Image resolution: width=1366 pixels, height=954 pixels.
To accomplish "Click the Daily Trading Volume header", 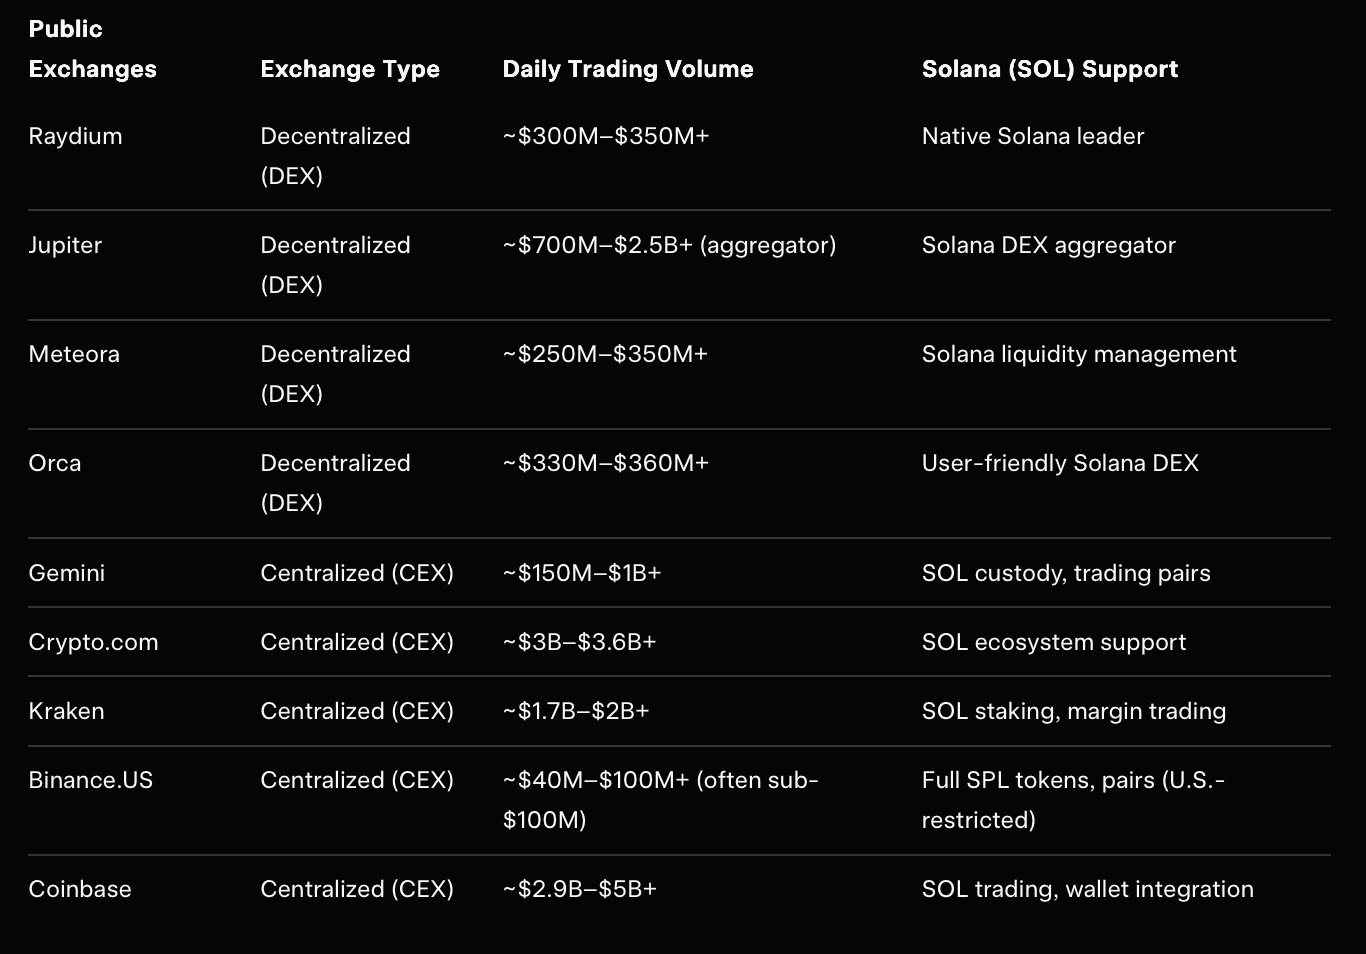I will 628,69.
